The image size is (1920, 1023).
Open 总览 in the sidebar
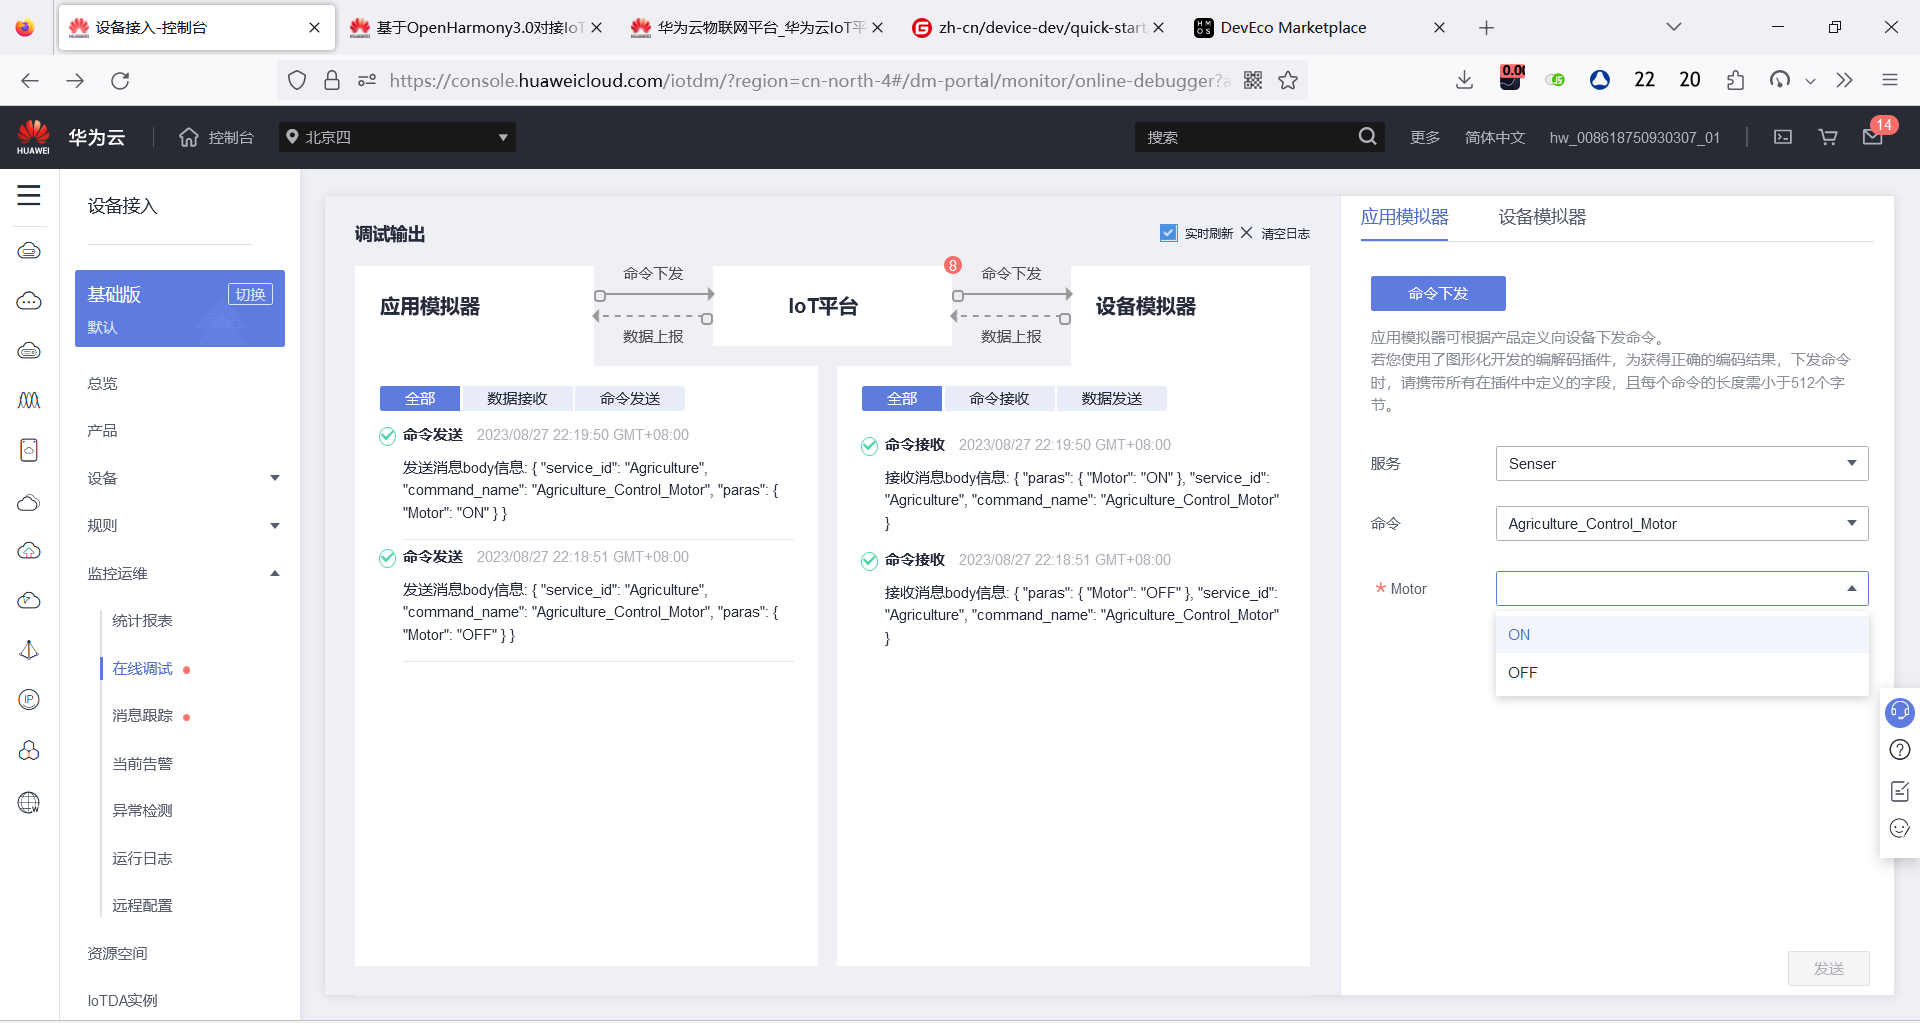click(x=102, y=384)
